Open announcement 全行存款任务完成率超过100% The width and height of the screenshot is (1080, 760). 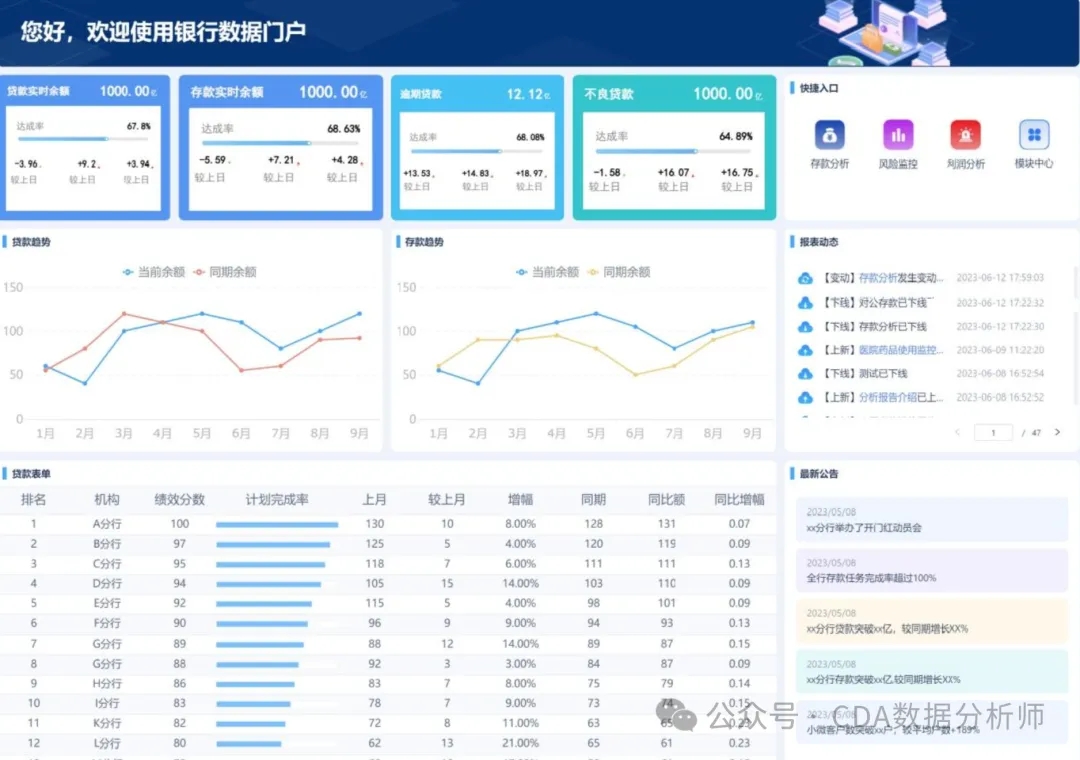point(871,578)
